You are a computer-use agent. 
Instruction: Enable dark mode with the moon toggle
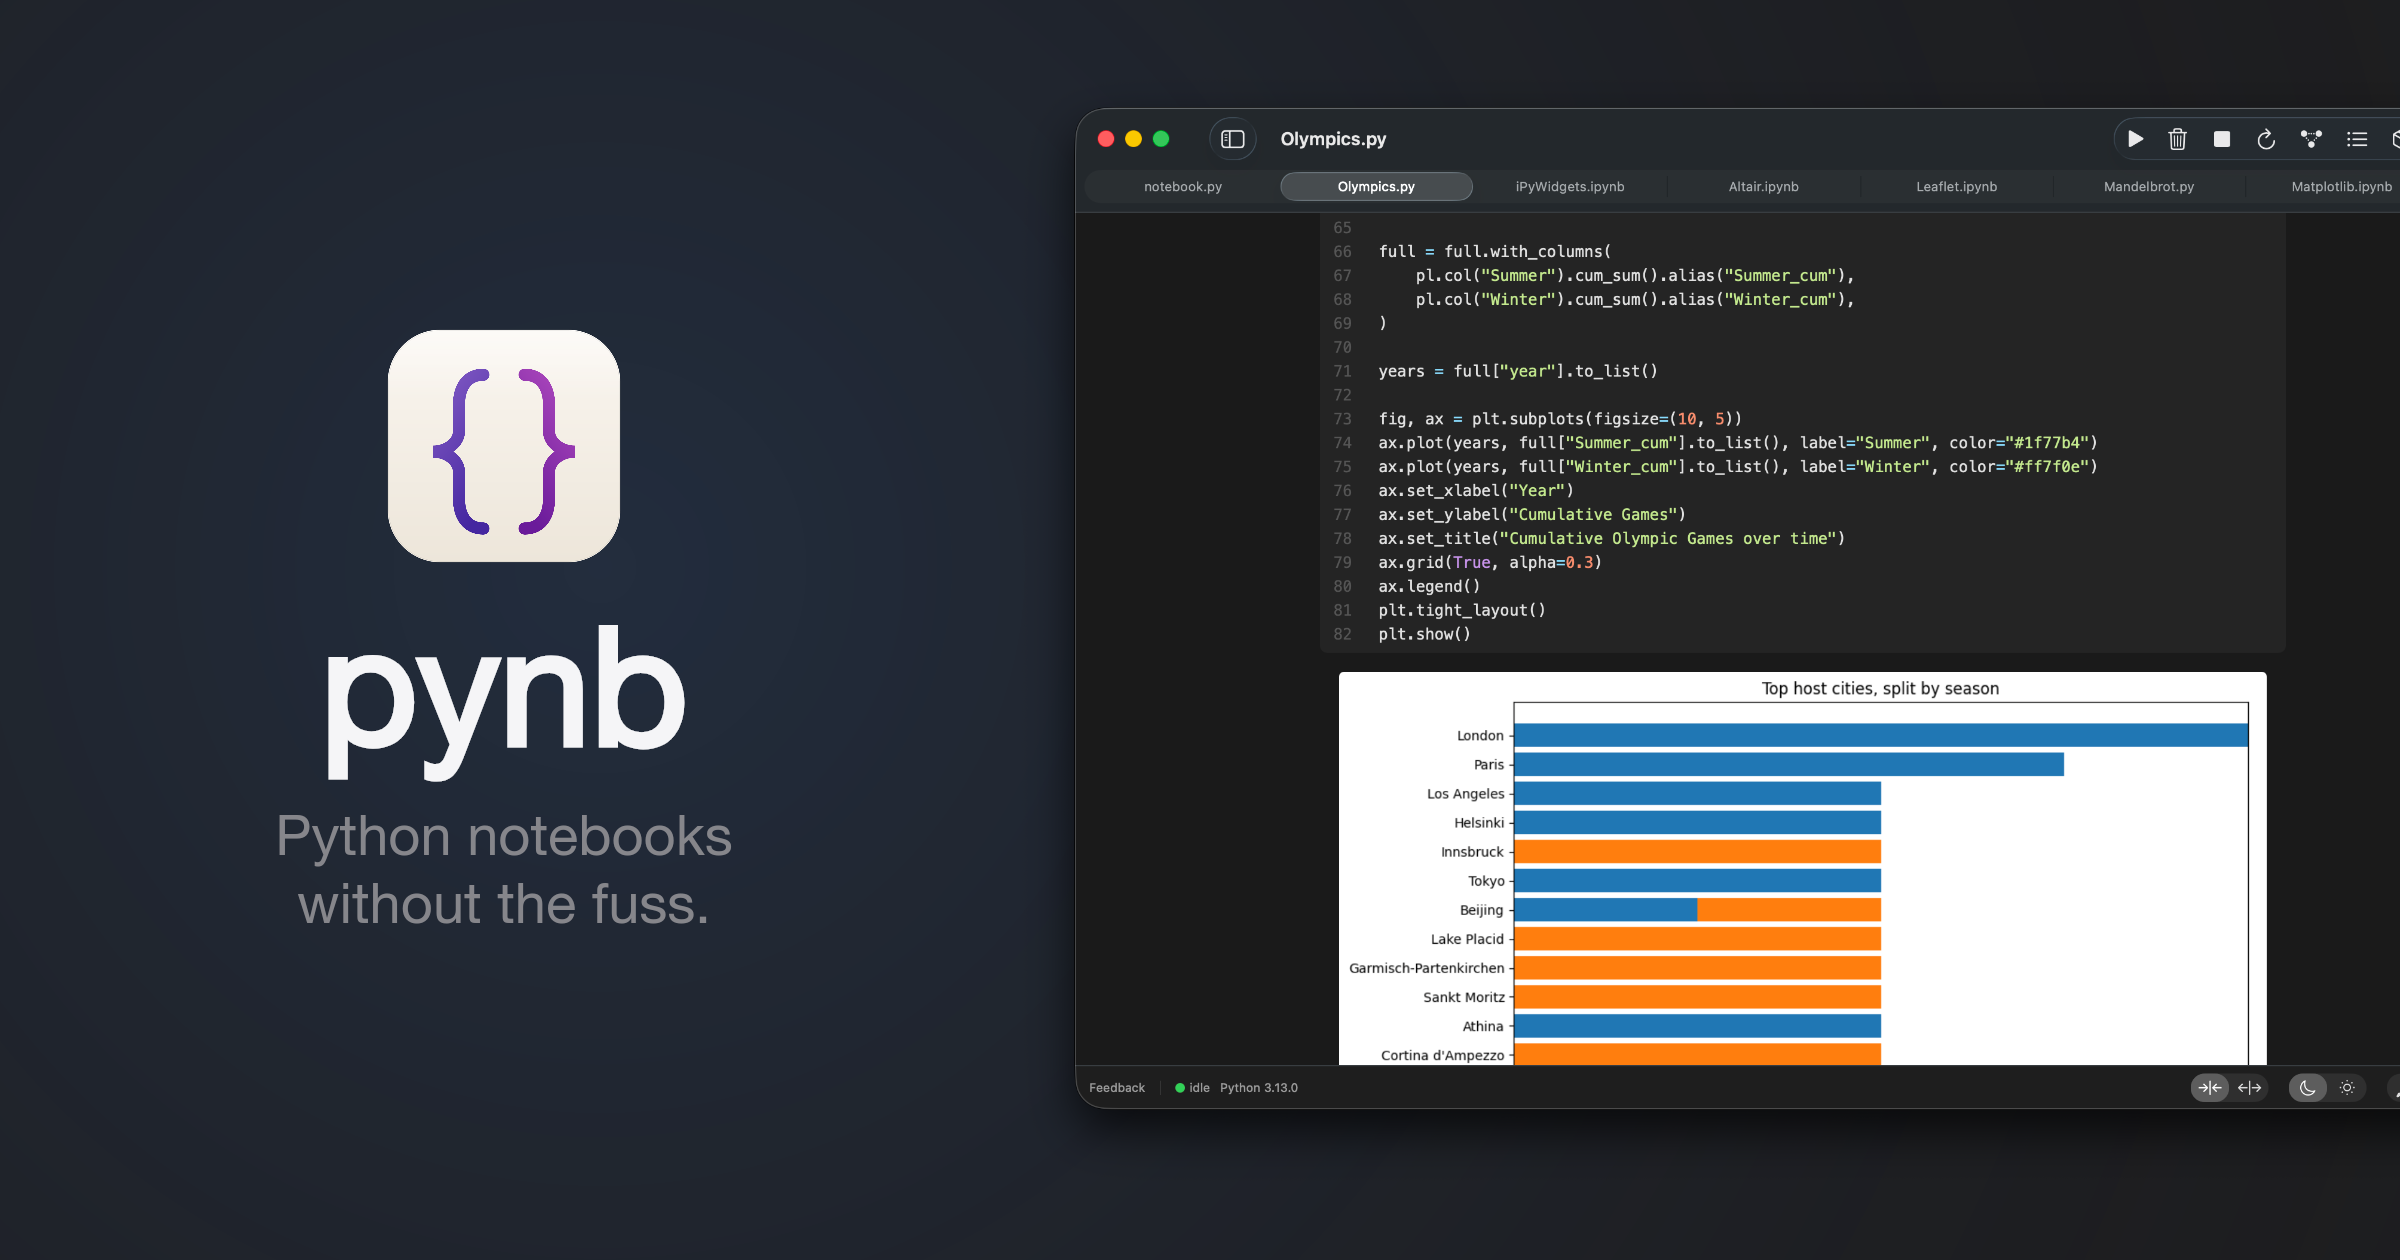tap(2307, 1088)
